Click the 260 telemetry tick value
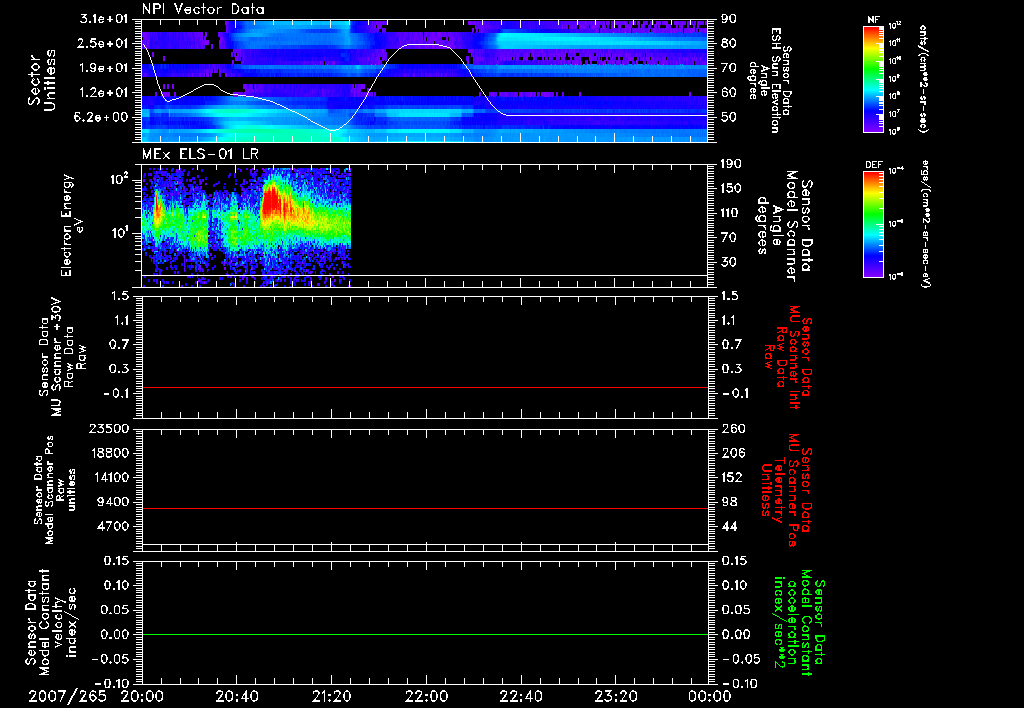The height and width of the screenshot is (708, 1024). 732,428
